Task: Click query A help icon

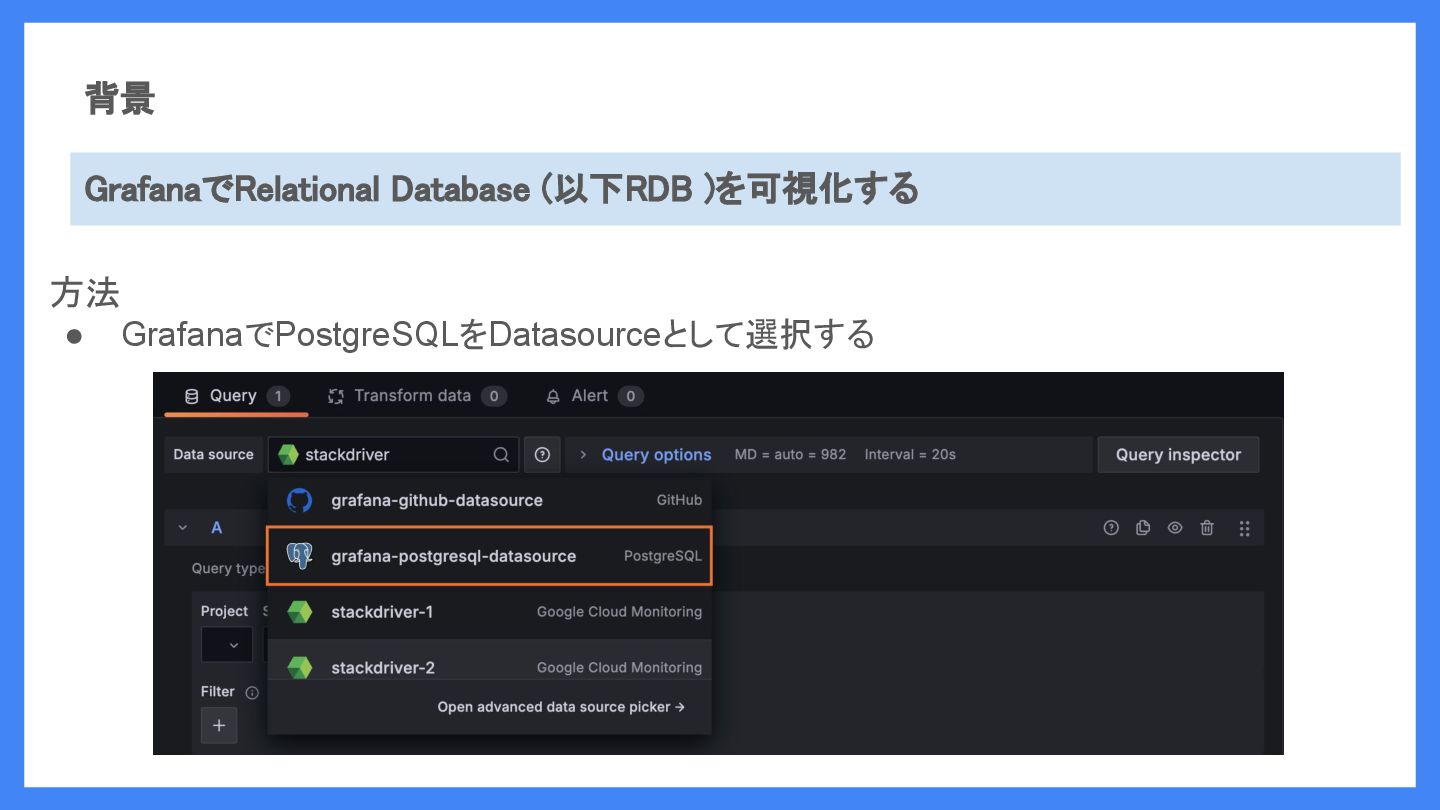Action: pyautogui.click(x=1111, y=527)
